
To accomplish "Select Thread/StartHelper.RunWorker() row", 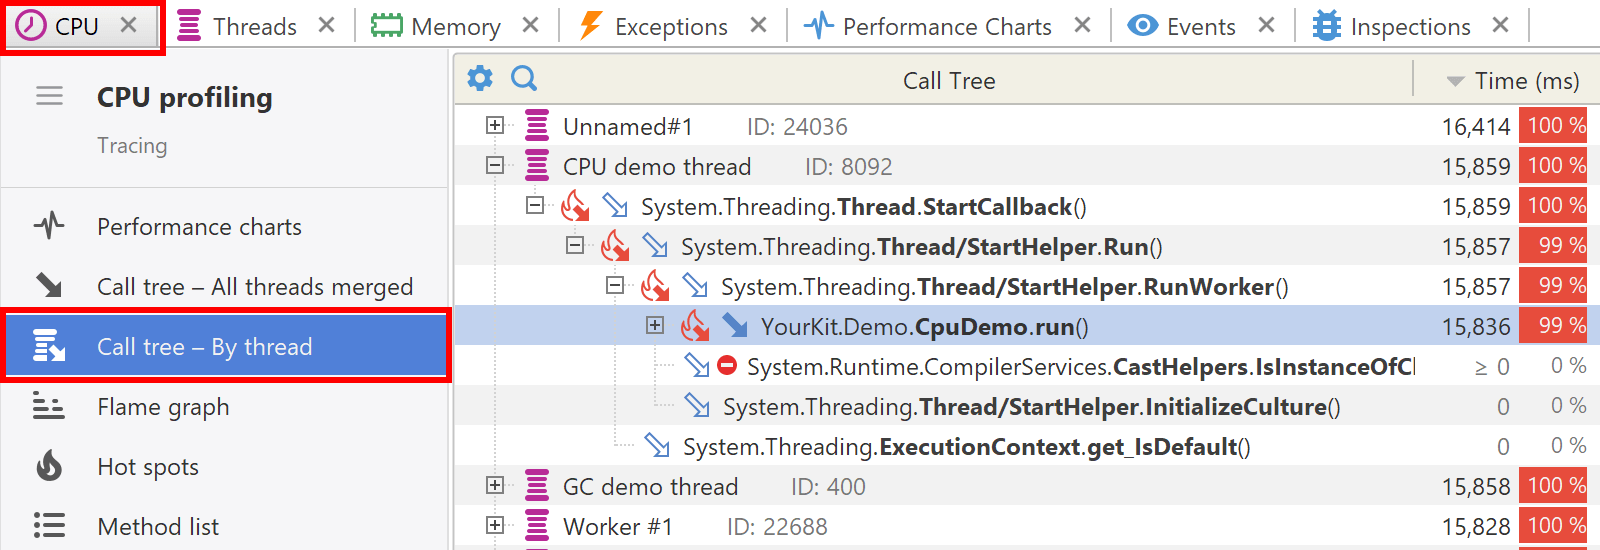I will 1027,286.
